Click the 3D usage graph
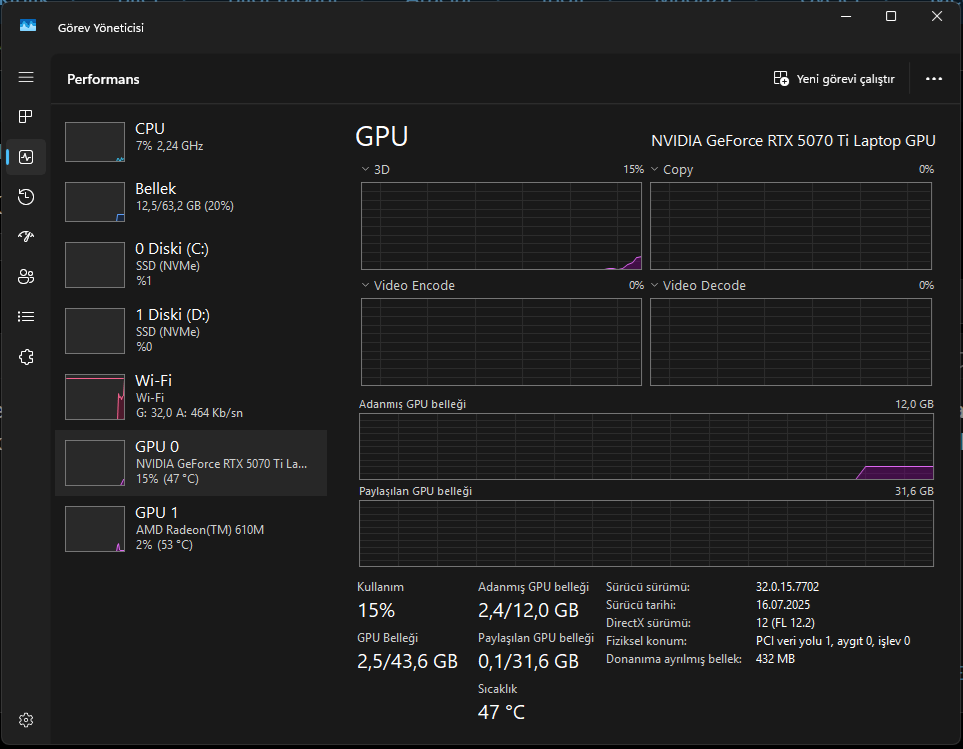This screenshot has width=963, height=749. 501,226
